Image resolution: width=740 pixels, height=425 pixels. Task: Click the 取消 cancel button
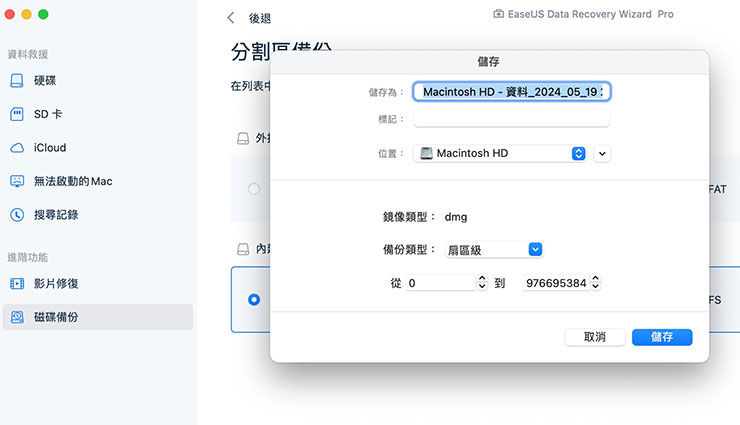pos(595,337)
